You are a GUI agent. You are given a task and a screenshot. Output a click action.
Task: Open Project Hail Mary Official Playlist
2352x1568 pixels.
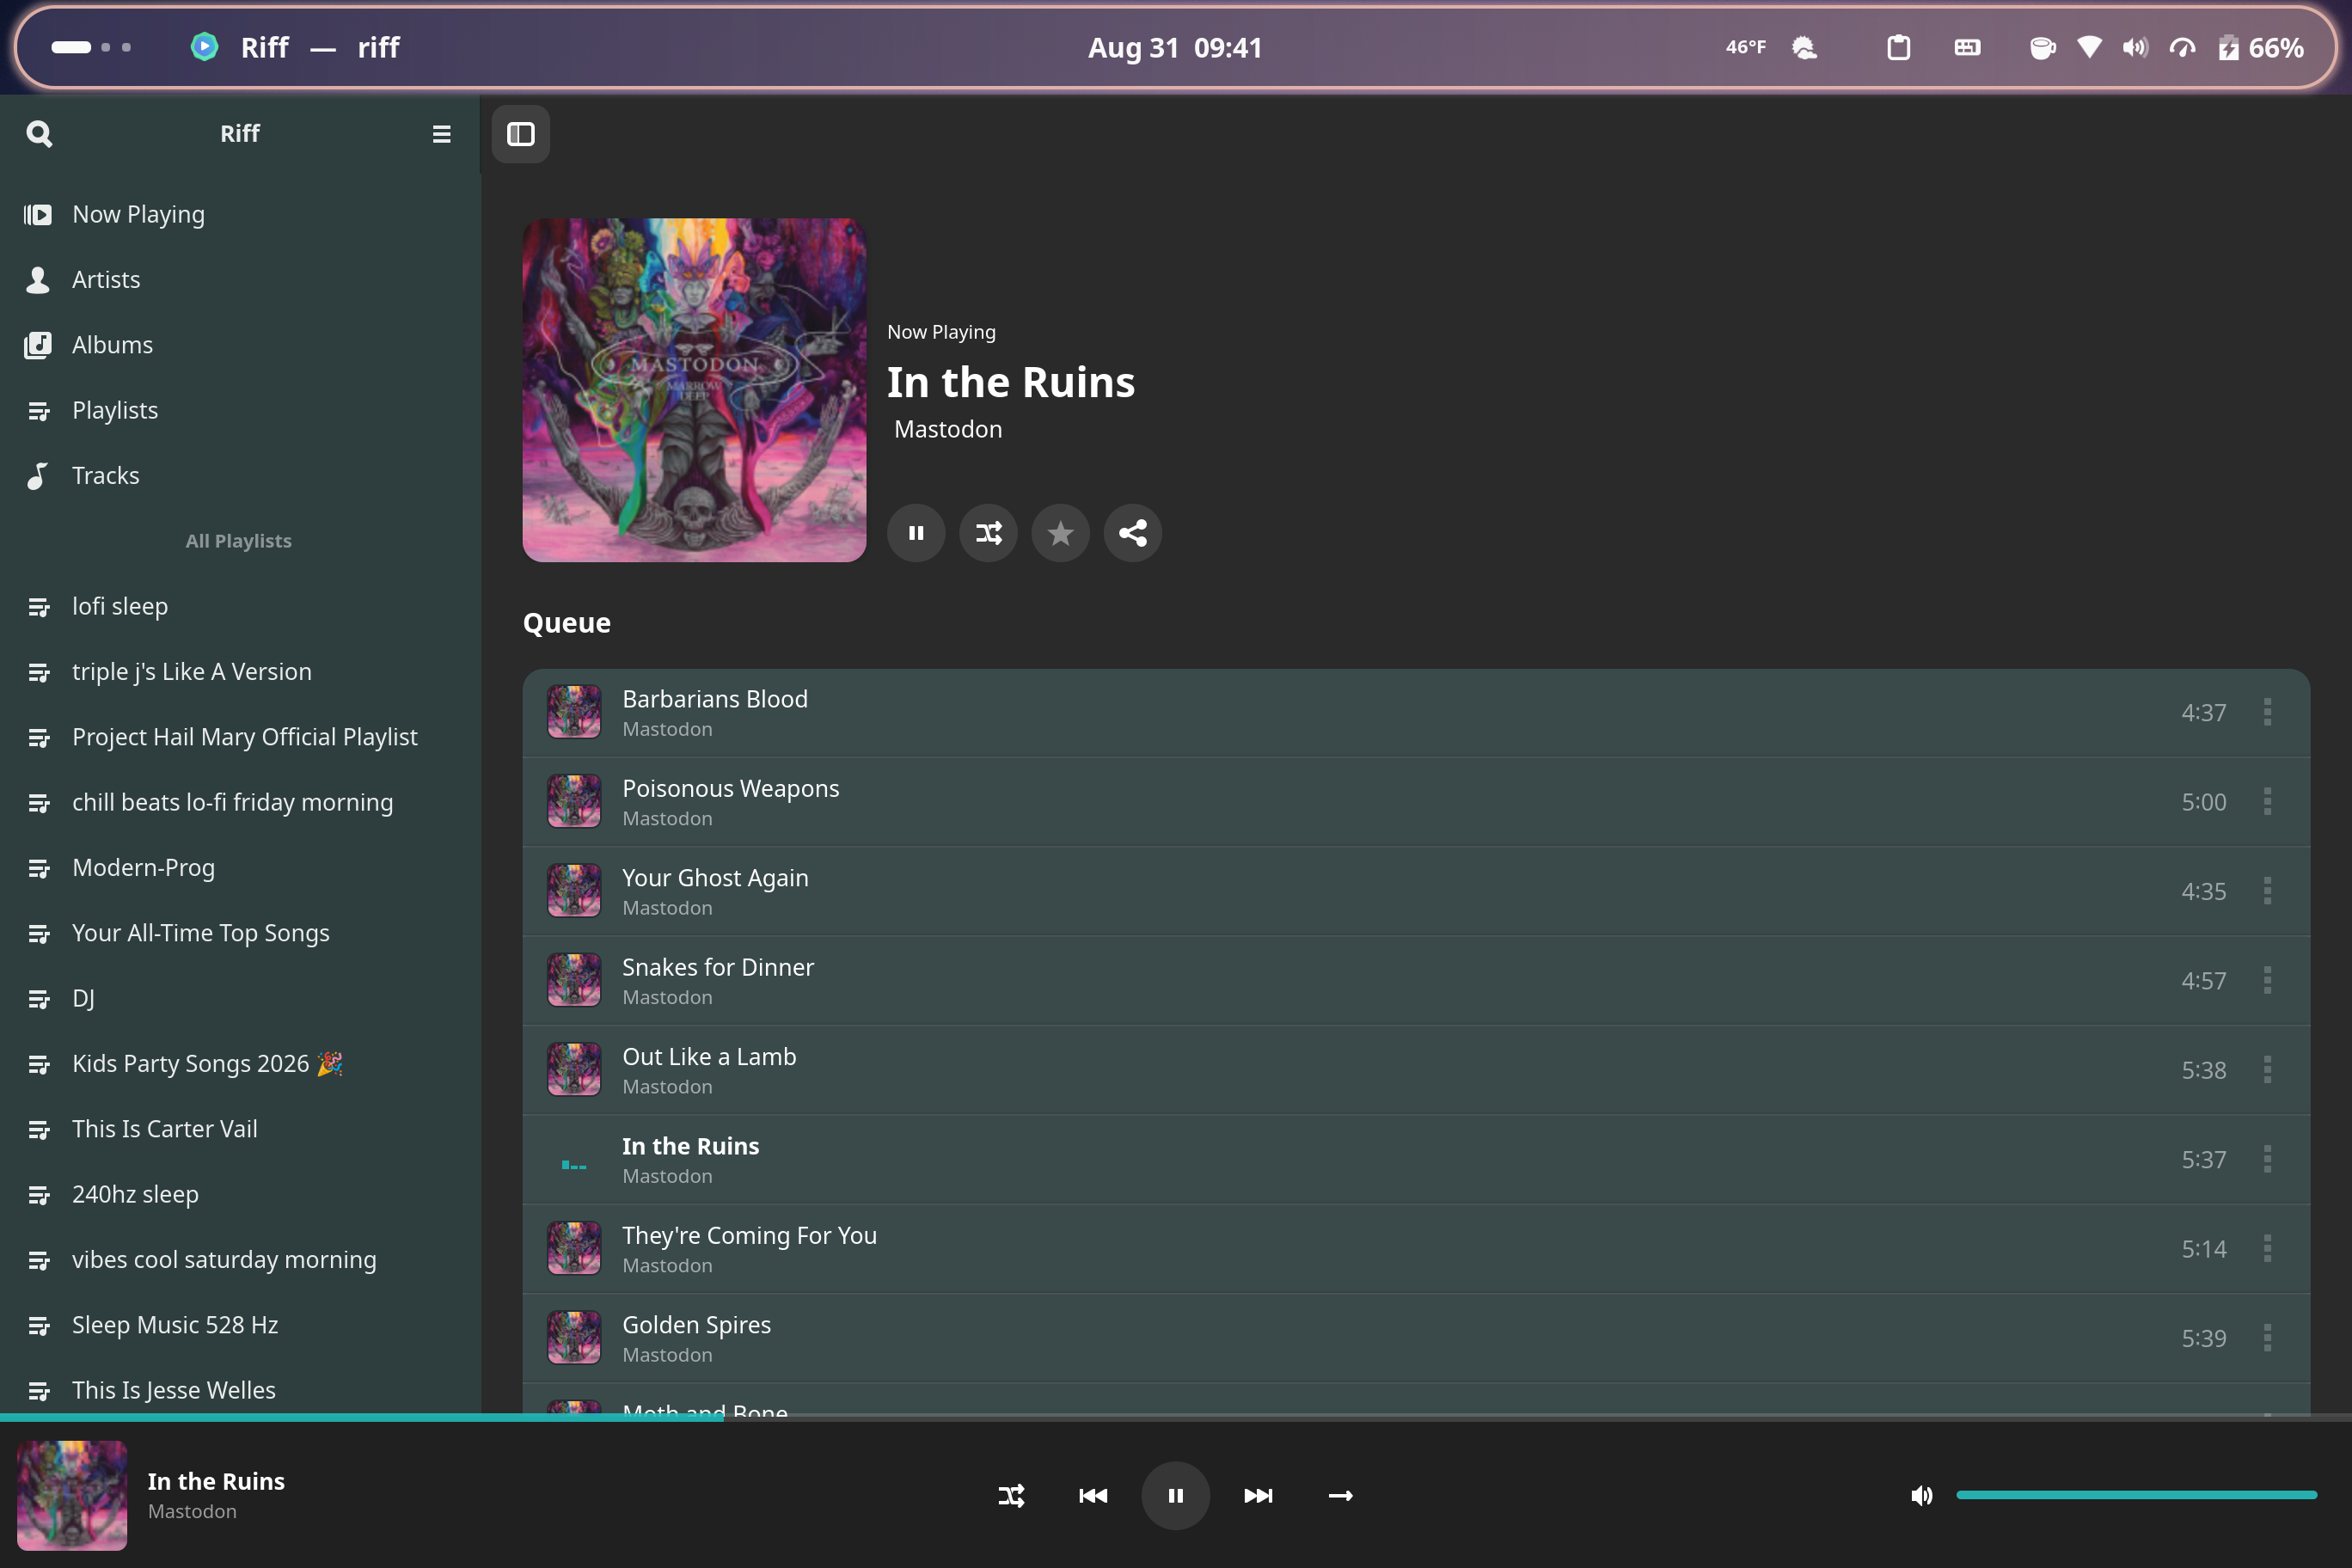click(x=240, y=737)
